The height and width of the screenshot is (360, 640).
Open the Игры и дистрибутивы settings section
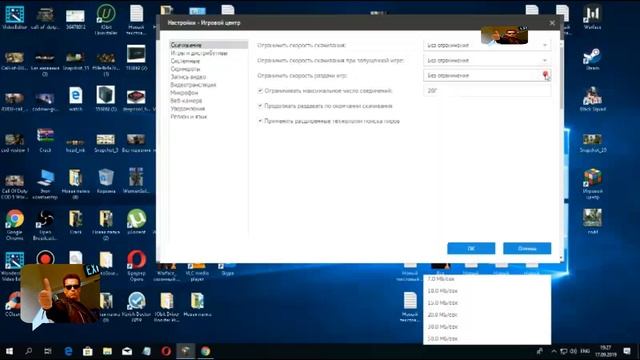point(199,53)
